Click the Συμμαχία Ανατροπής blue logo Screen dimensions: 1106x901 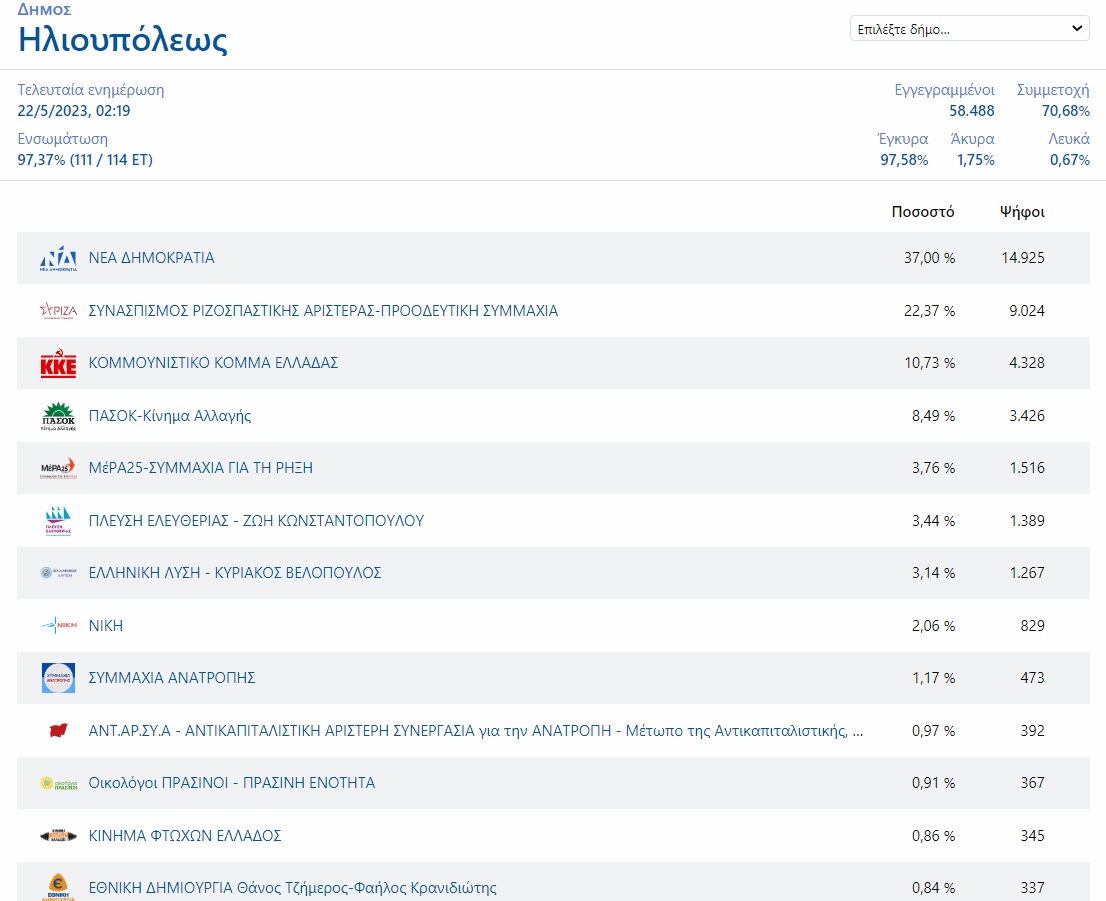point(59,678)
